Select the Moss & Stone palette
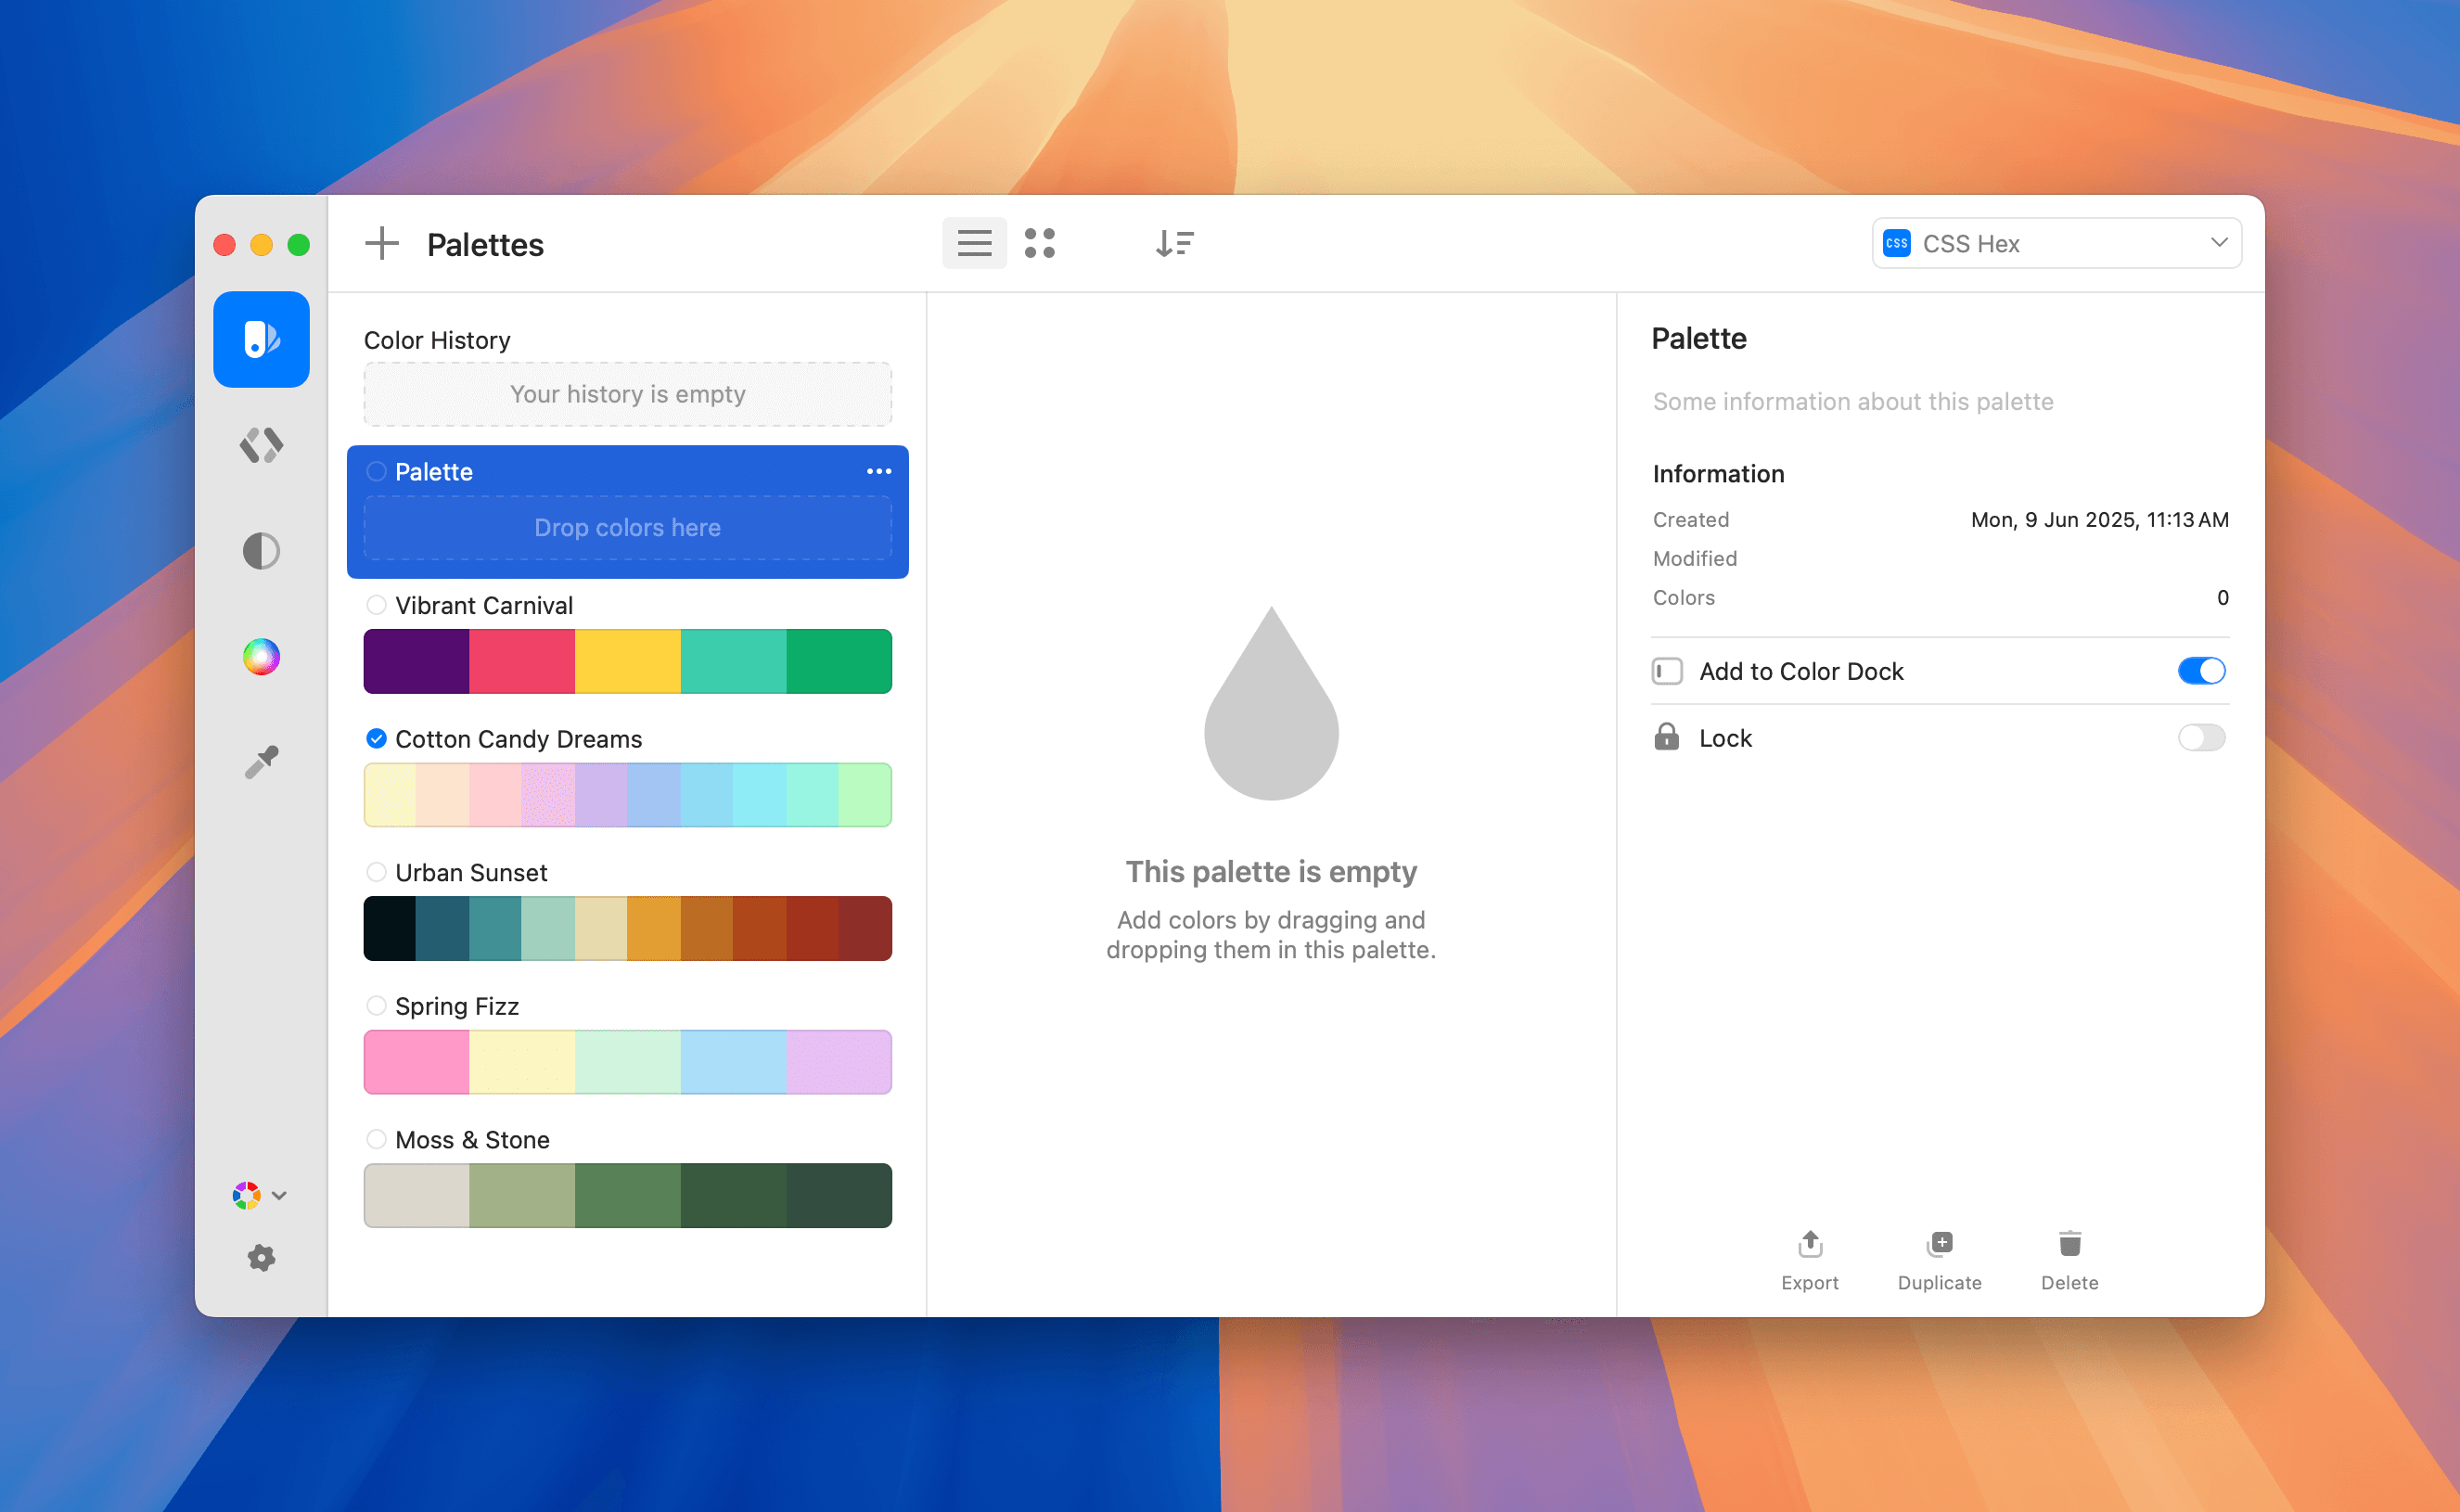2460x1512 pixels. pos(473,1139)
